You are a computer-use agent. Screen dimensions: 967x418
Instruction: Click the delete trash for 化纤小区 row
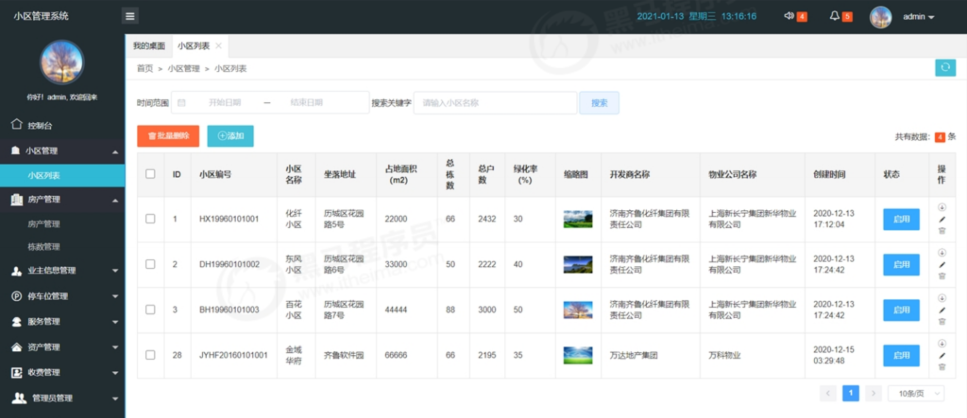(942, 231)
